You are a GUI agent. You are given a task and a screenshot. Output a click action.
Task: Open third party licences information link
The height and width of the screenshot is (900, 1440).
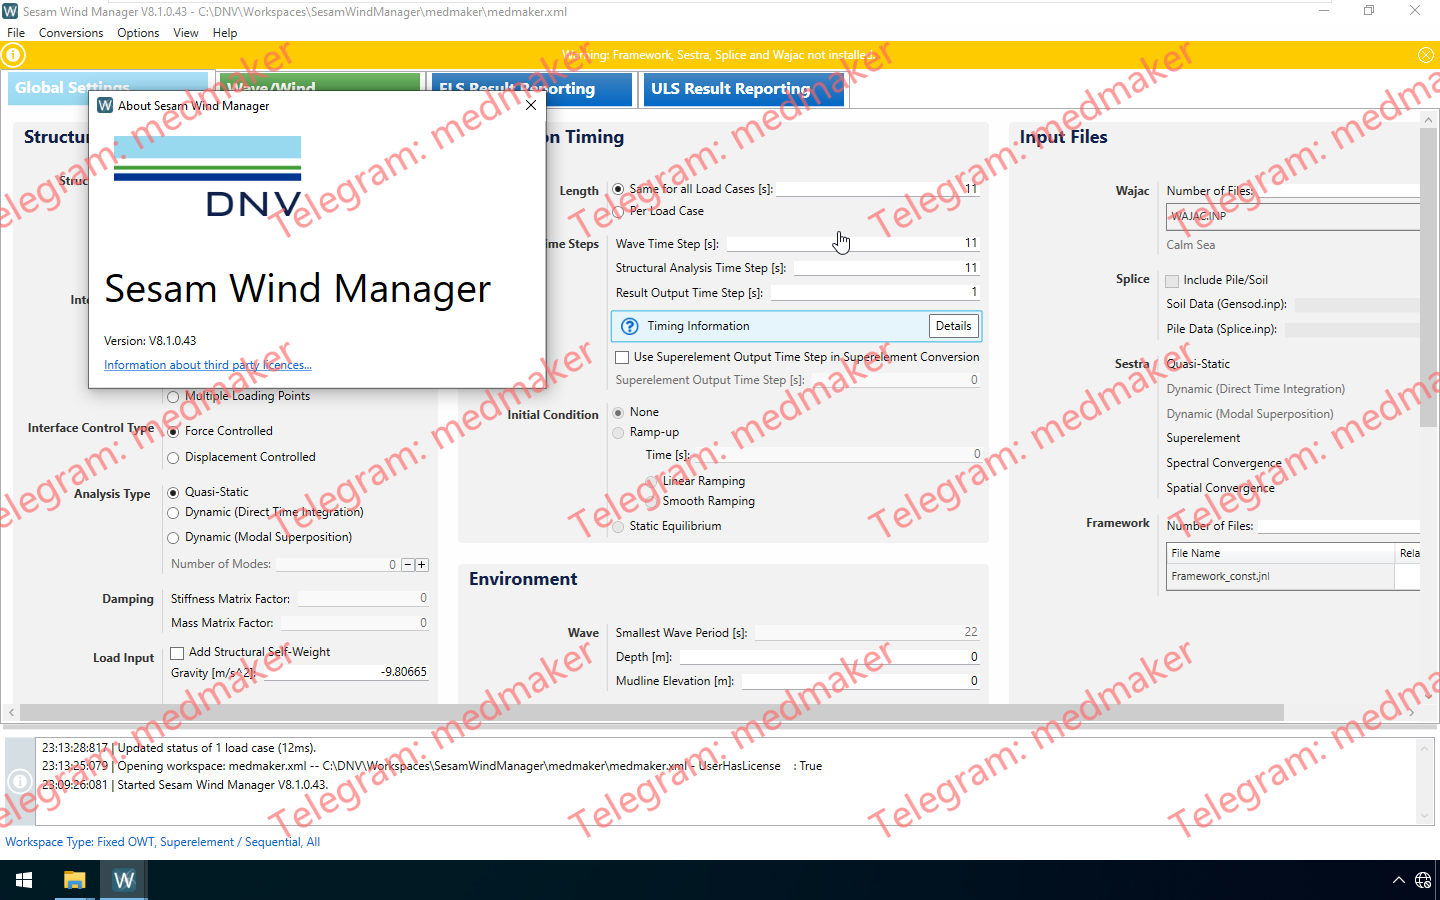208,365
